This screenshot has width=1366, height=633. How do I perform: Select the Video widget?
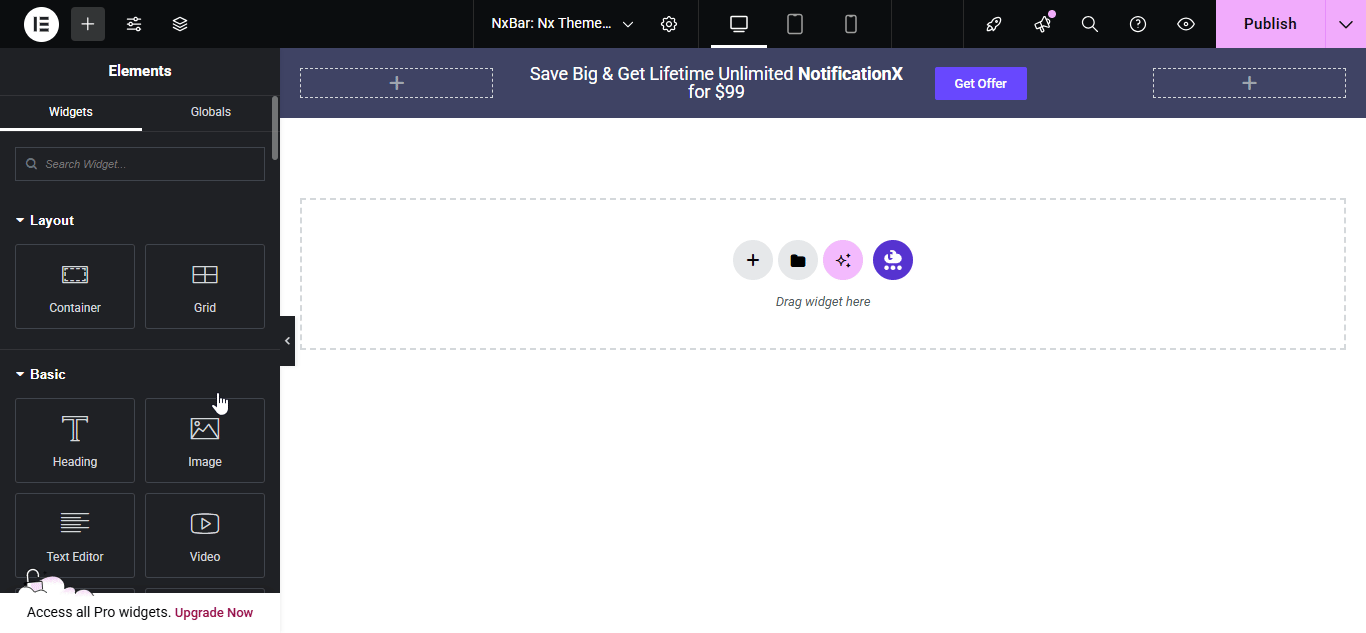point(205,535)
